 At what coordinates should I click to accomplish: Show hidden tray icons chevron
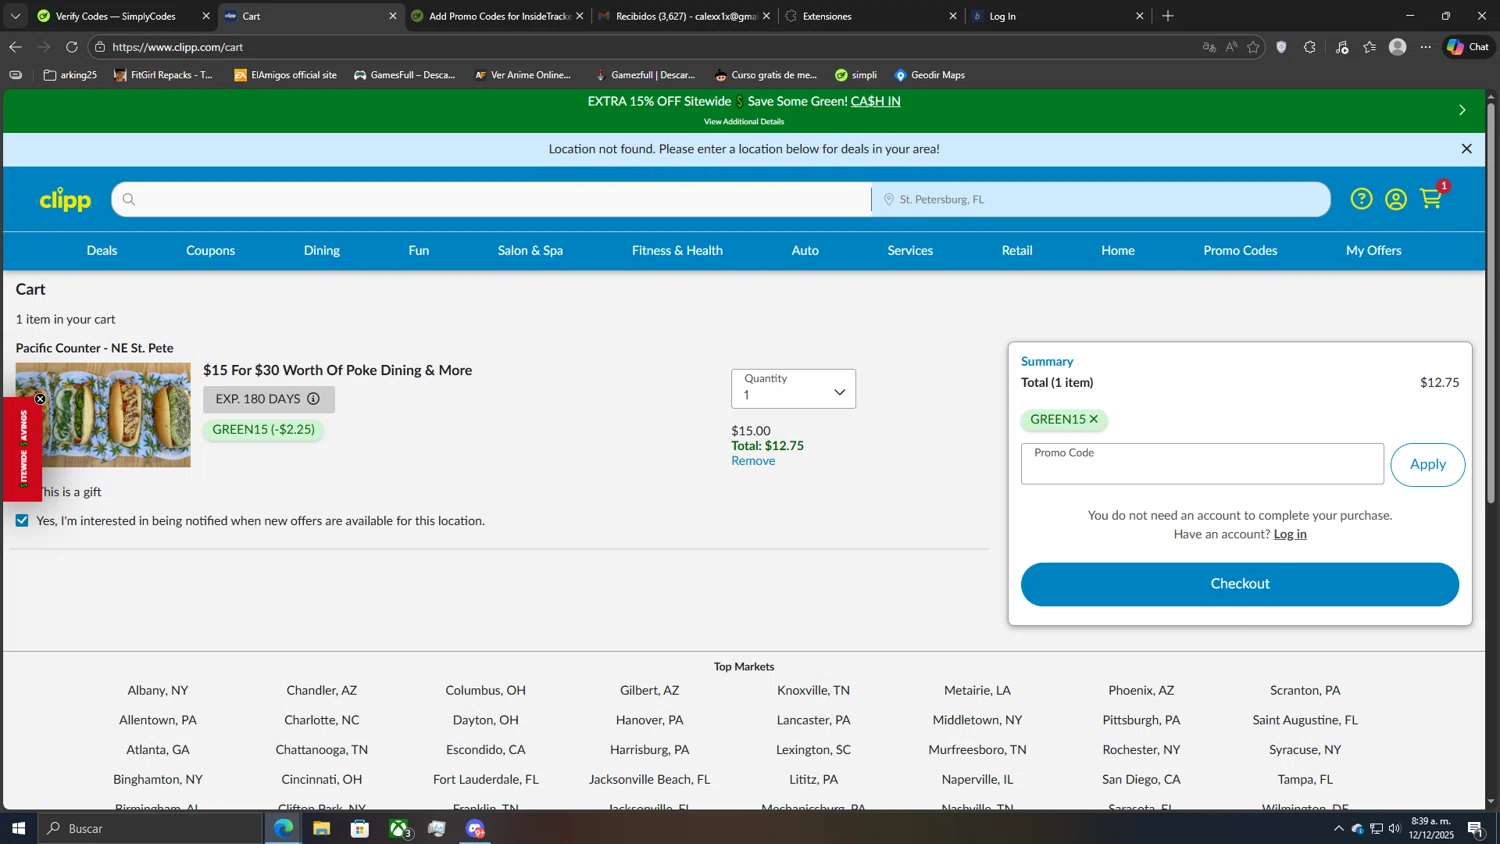click(1338, 828)
